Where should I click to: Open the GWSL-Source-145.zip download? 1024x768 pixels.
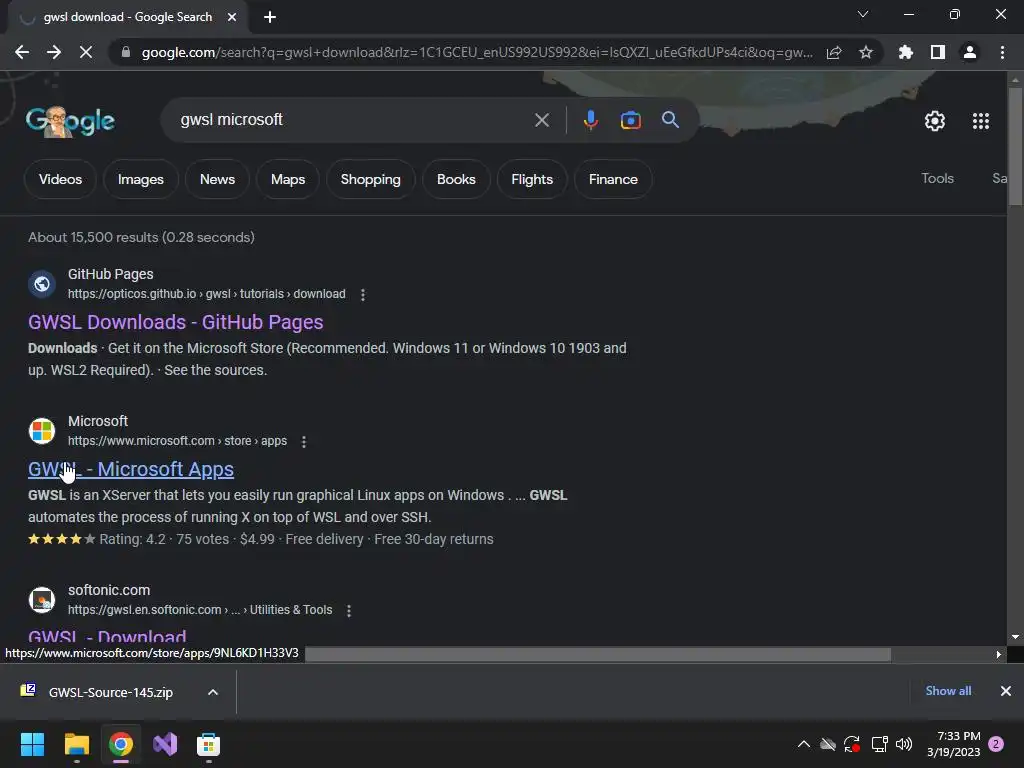110,692
